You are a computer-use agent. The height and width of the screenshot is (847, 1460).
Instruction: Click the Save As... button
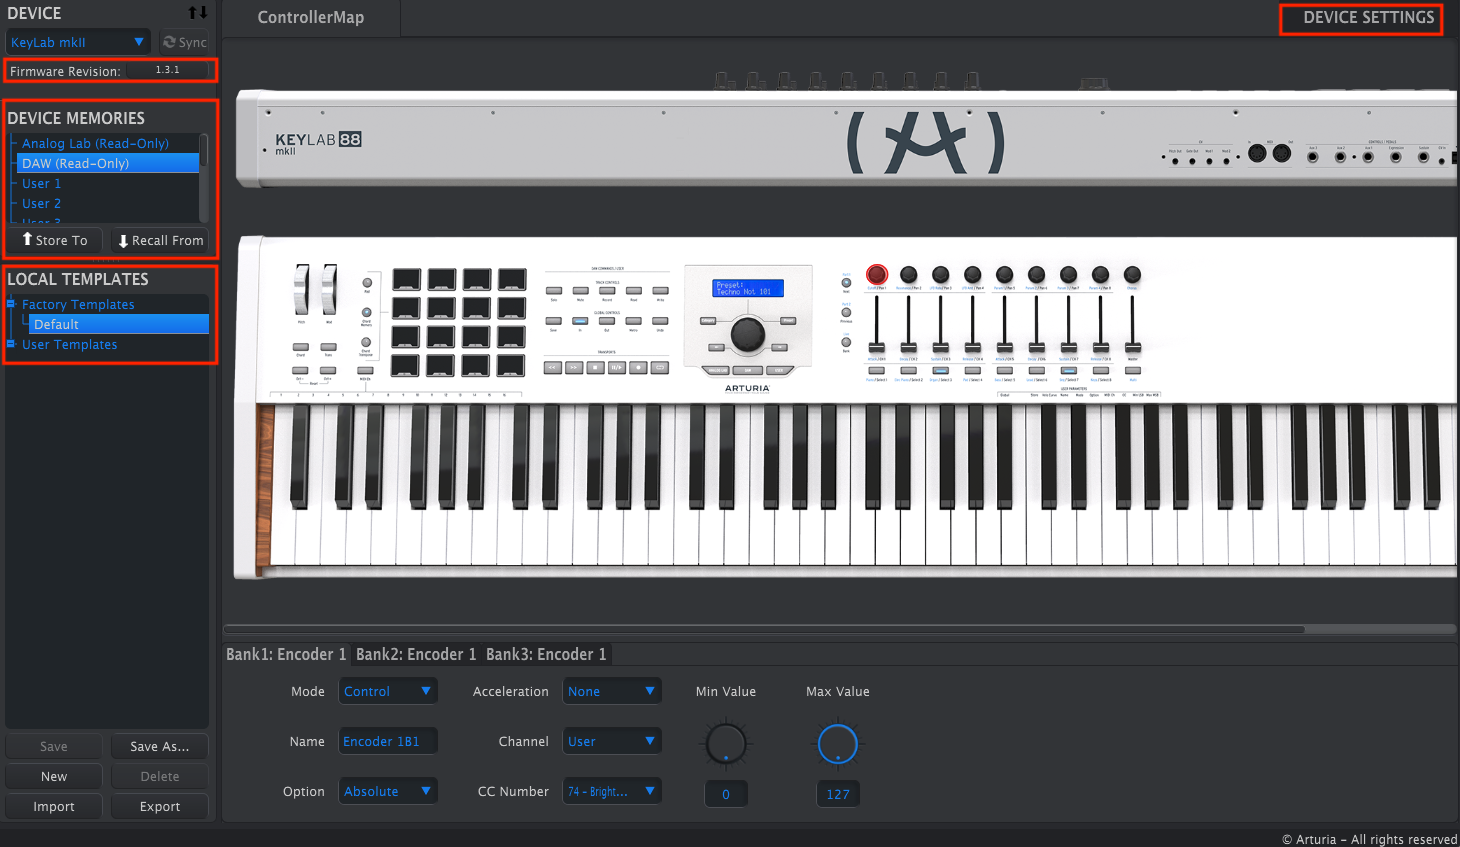click(x=159, y=746)
